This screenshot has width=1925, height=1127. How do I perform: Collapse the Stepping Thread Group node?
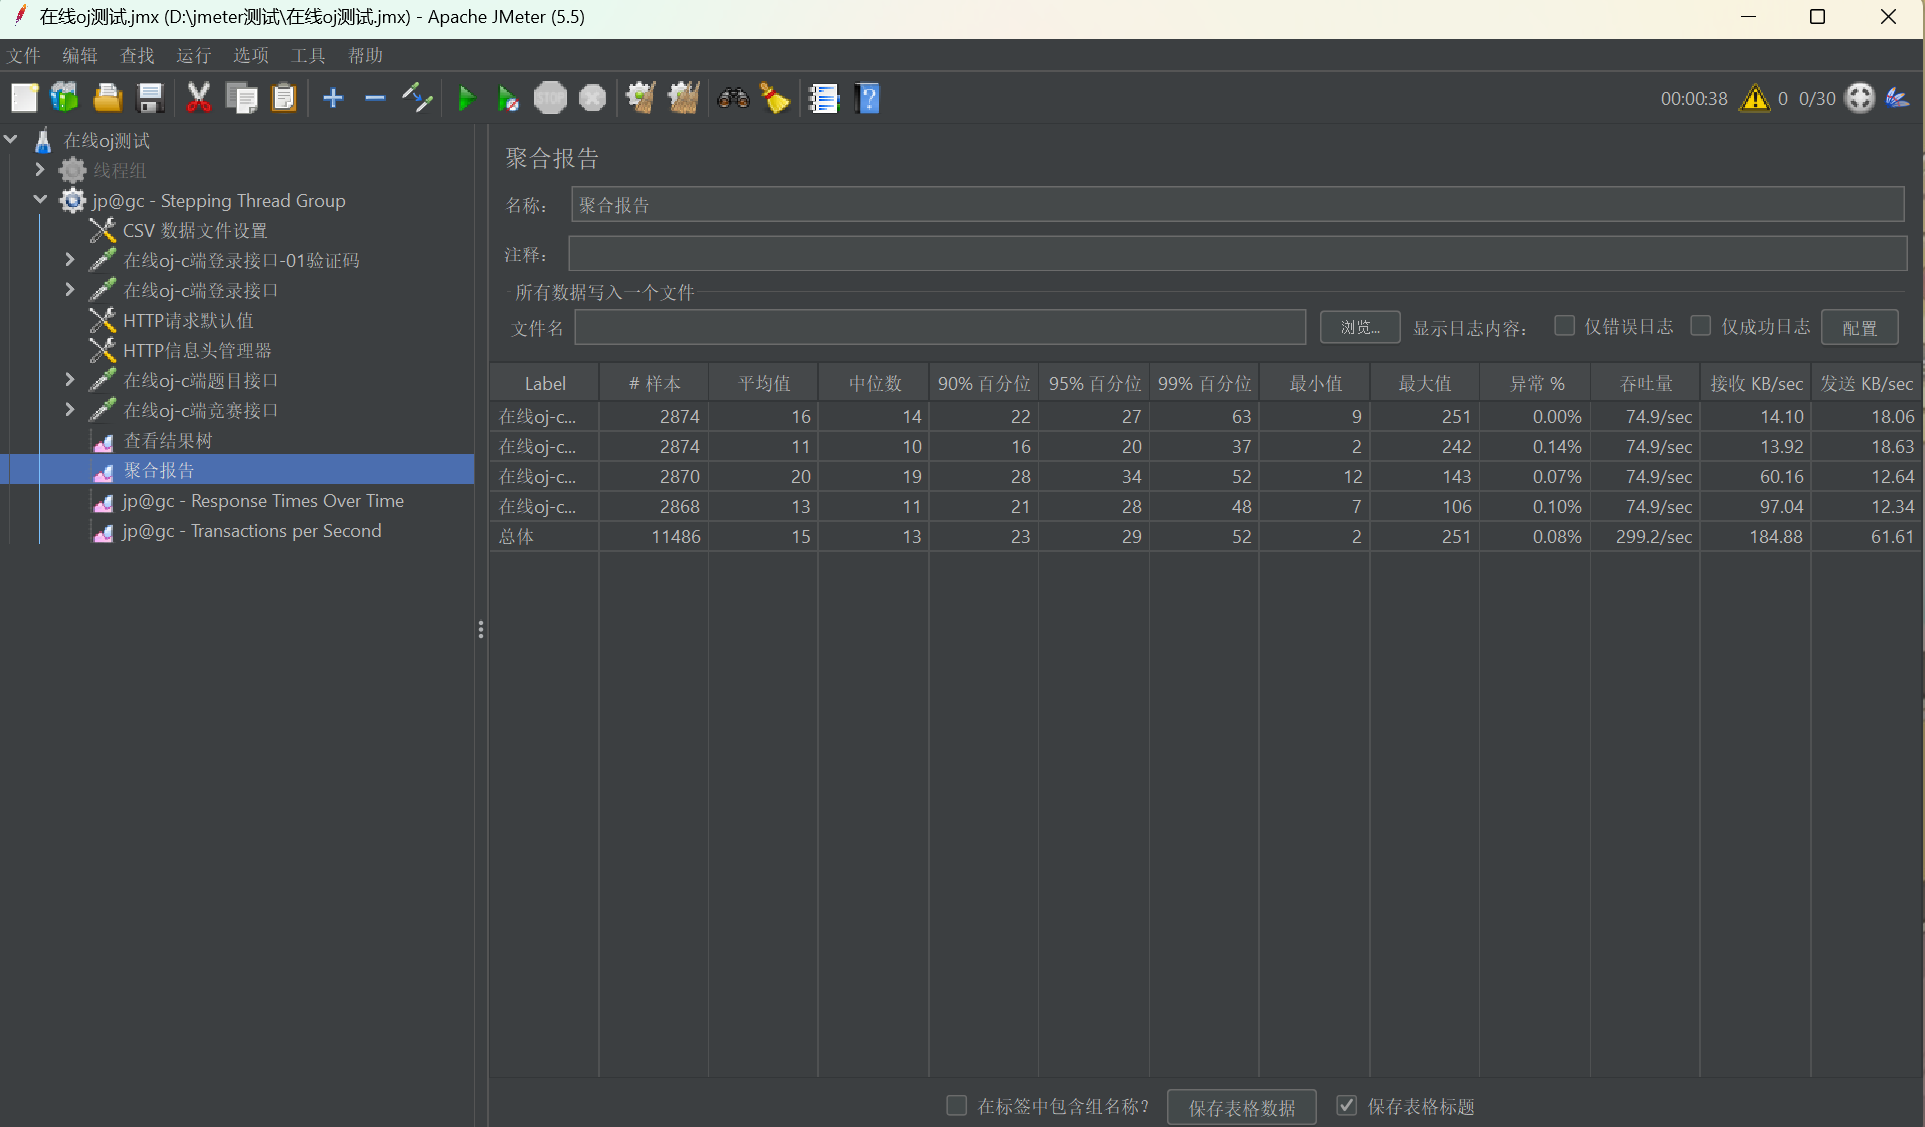[40, 200]
